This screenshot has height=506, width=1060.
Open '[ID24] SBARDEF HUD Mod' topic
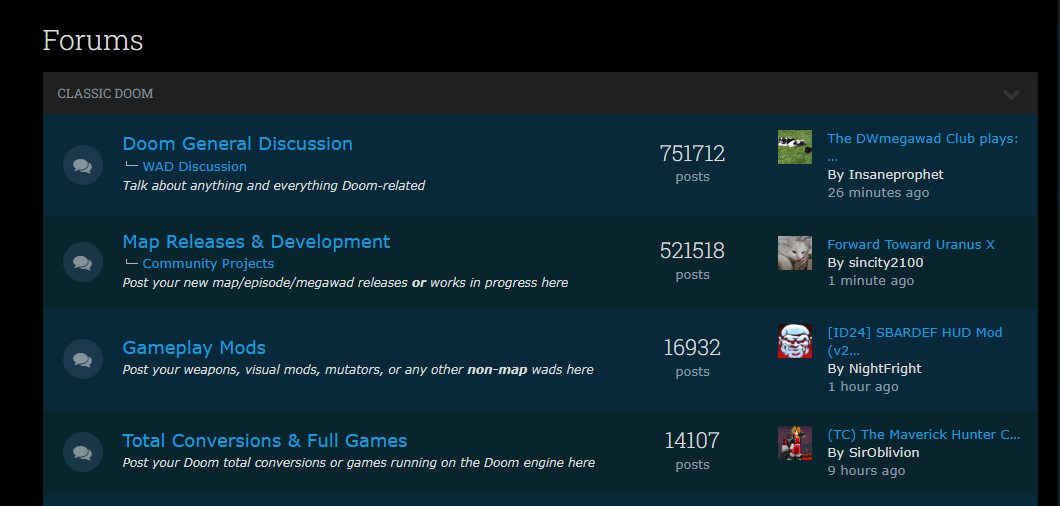pos(915,341)
